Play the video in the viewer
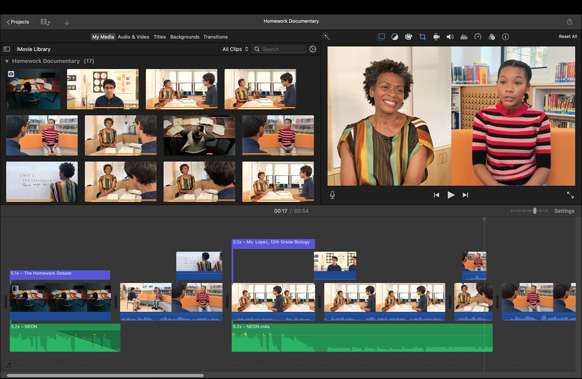This screenshot has width=582, height=379. tap(451, 195)
